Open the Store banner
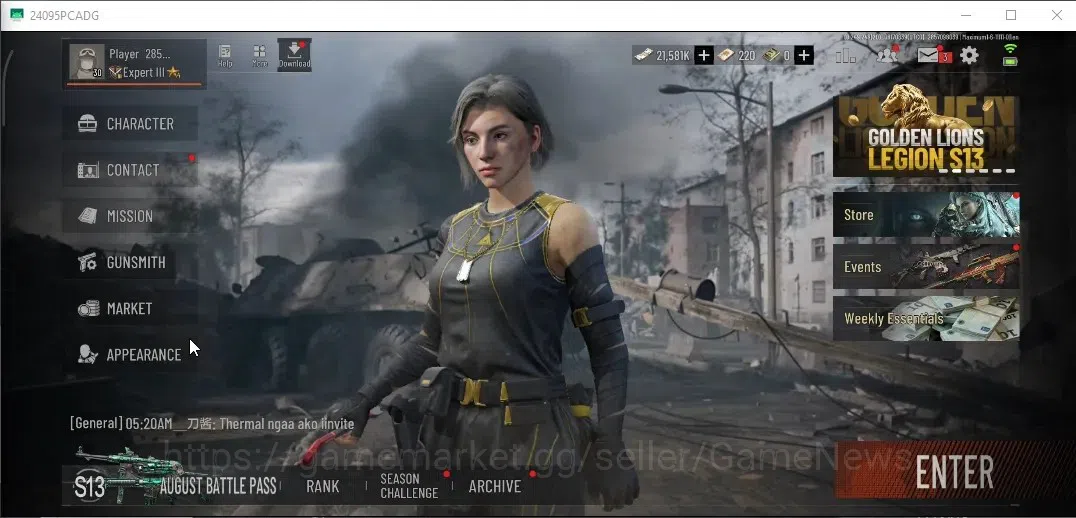 click(926, 214)
